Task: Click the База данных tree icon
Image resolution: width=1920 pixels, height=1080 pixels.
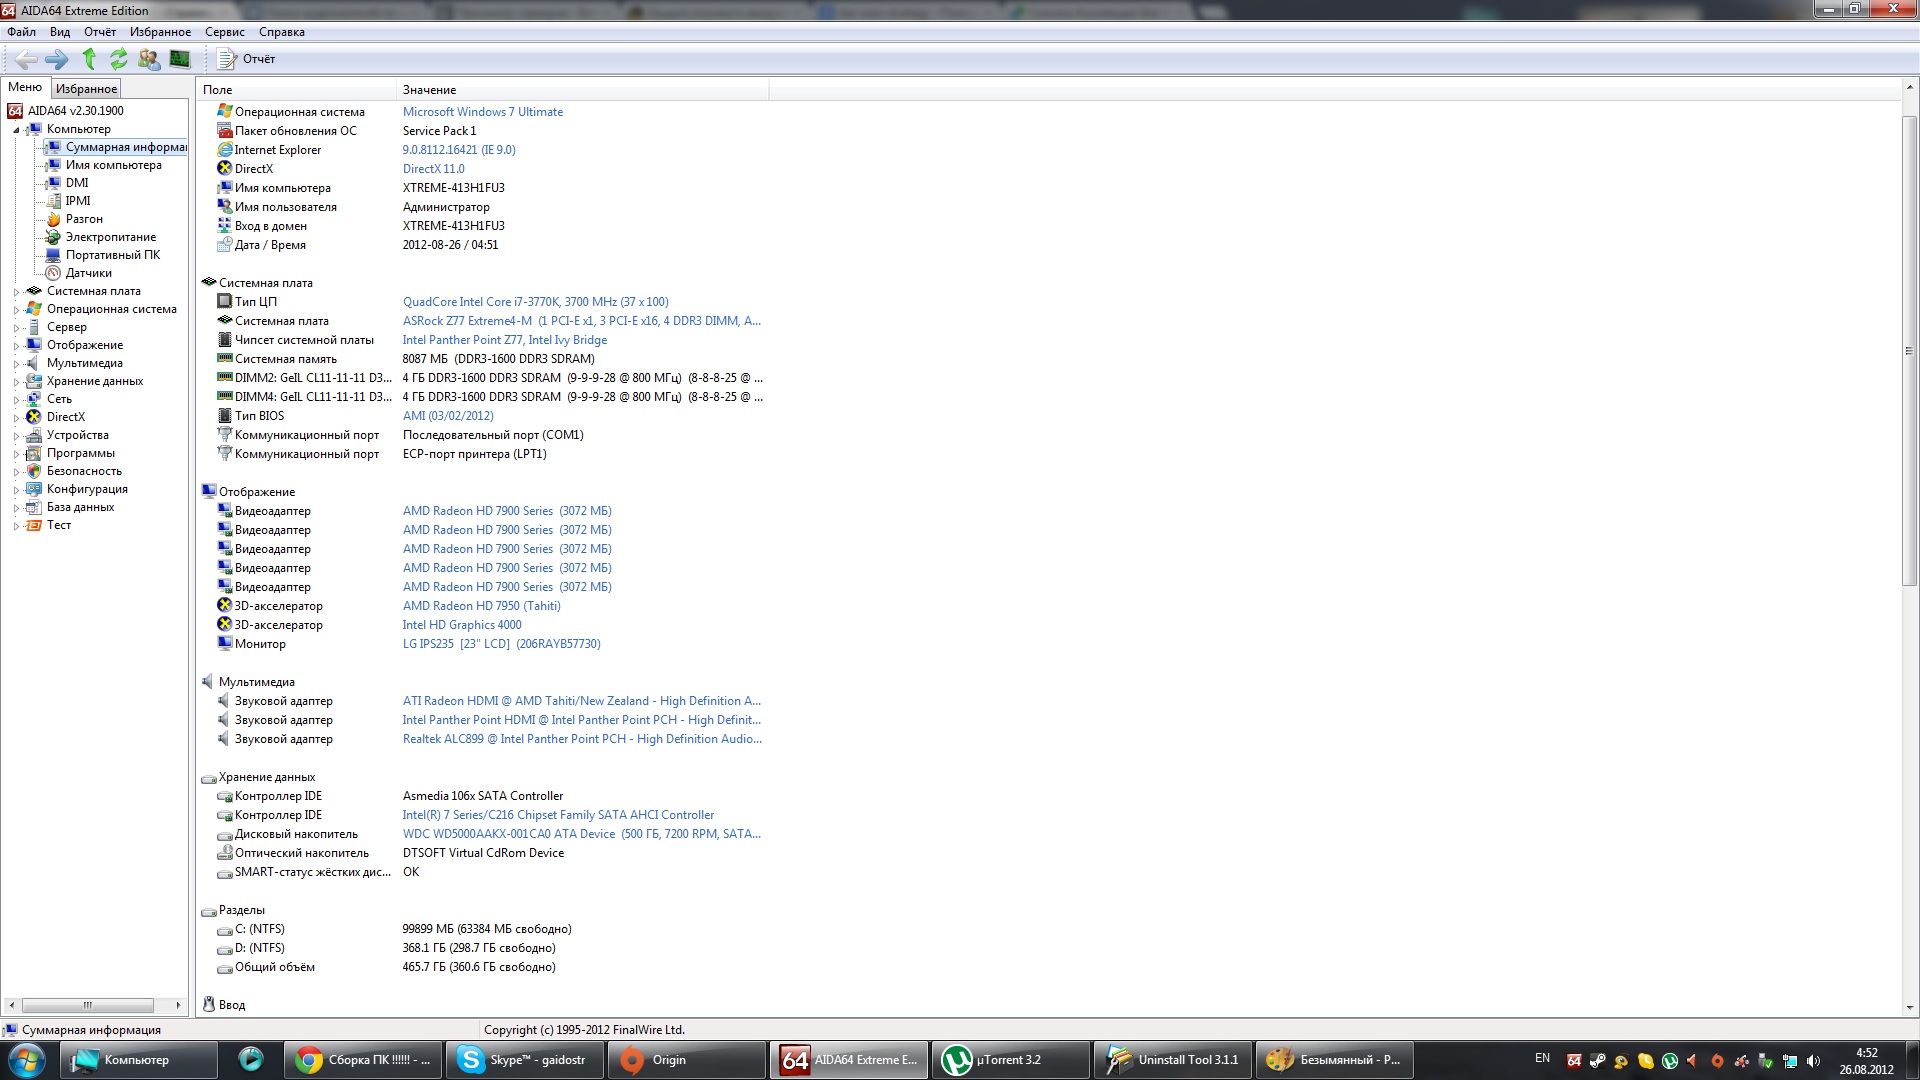Action: pyautogui.click(x=34, y=507)
